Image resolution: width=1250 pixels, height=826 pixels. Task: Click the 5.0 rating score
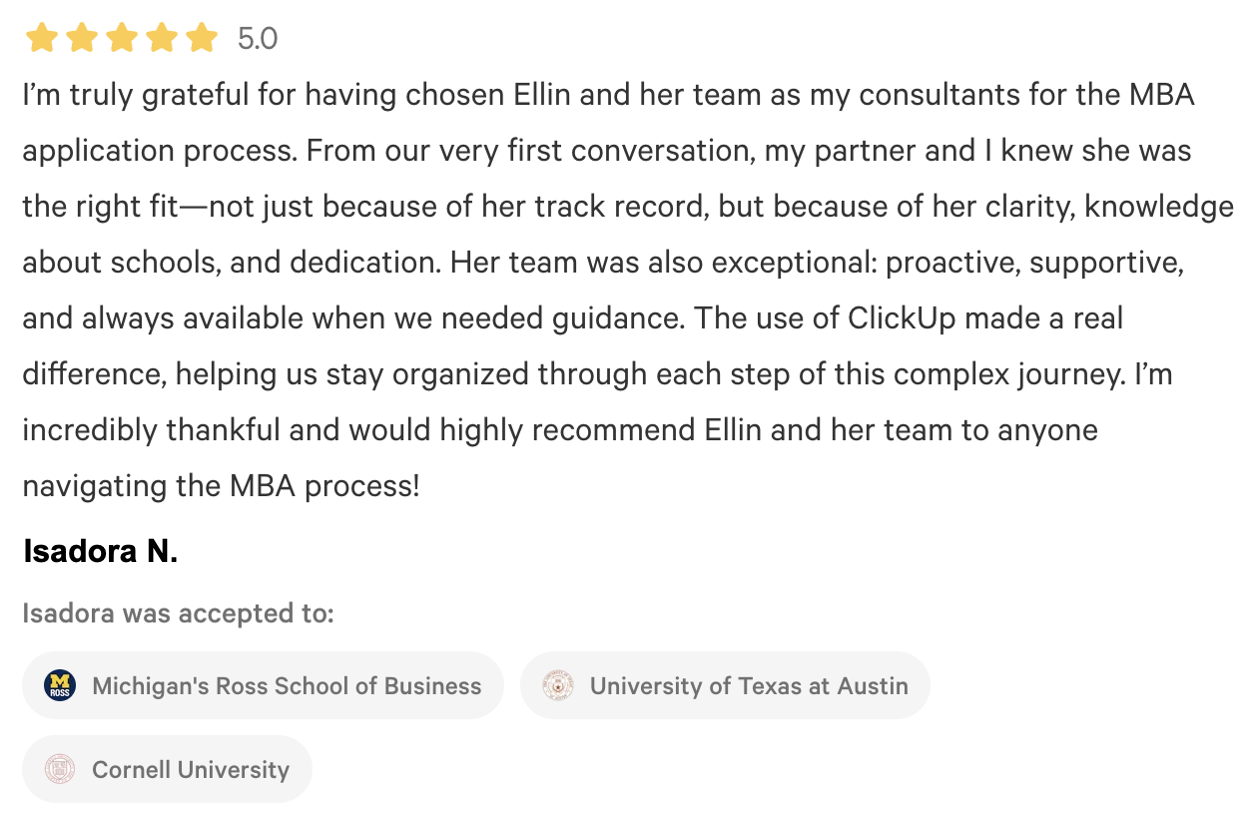(257, 39)
